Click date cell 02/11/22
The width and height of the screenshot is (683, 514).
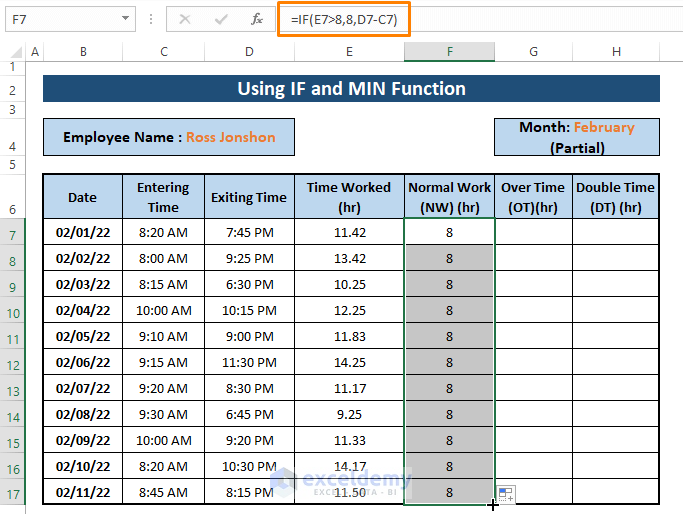pyautogui.click(x=83, y=492)
